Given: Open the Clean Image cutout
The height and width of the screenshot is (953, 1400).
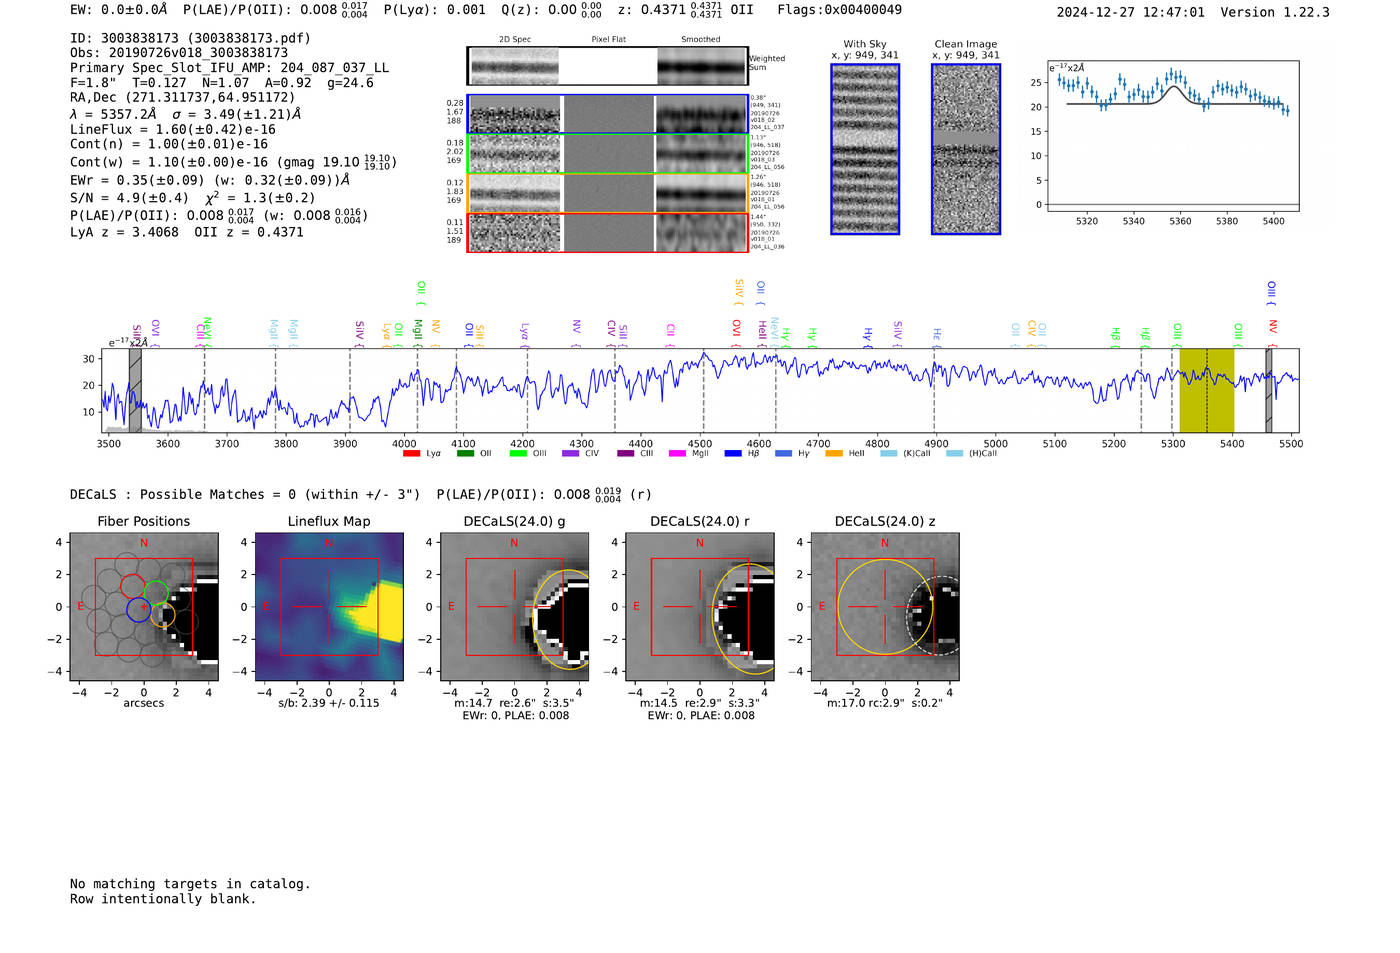Looking at the screenshot, I should point(966,149).
